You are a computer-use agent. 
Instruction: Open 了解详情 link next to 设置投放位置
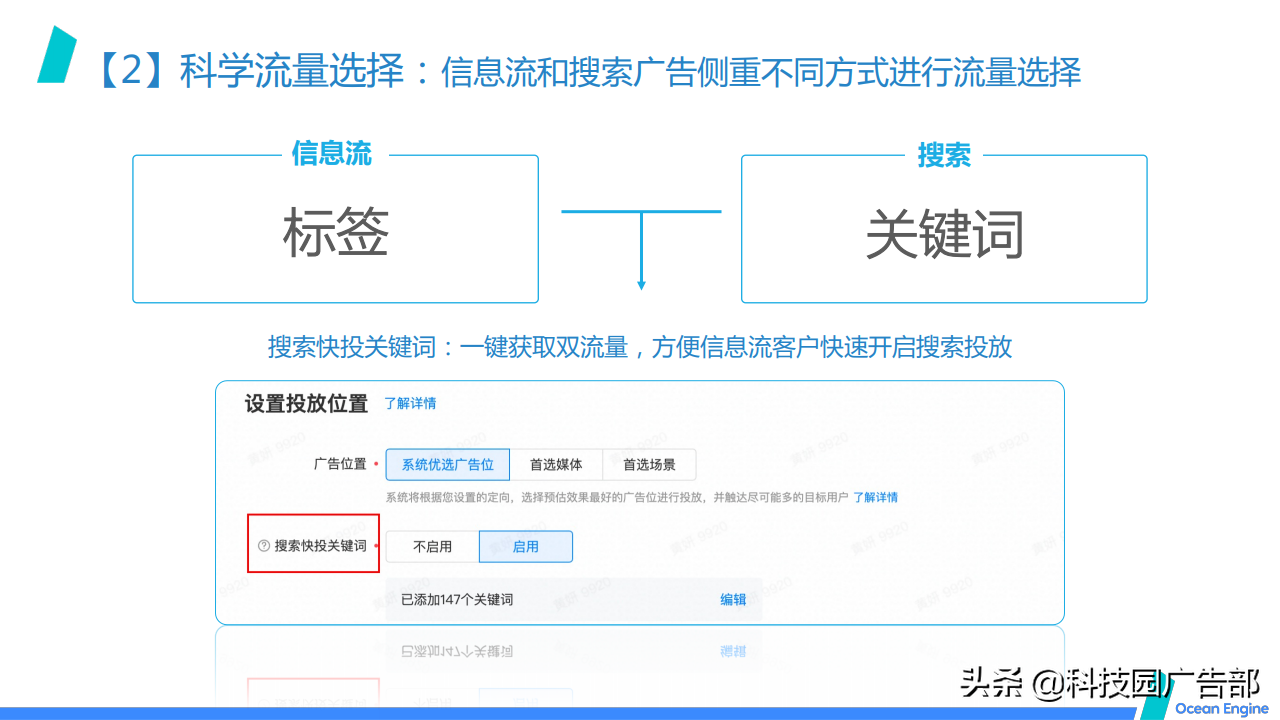(x=410, y=404)
